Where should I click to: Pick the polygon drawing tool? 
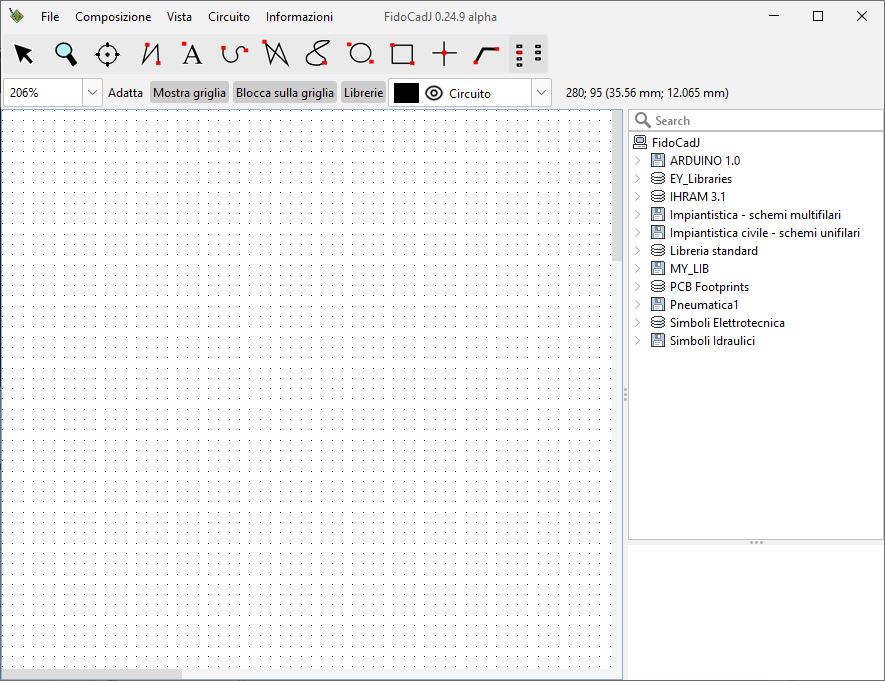(276, 54)
